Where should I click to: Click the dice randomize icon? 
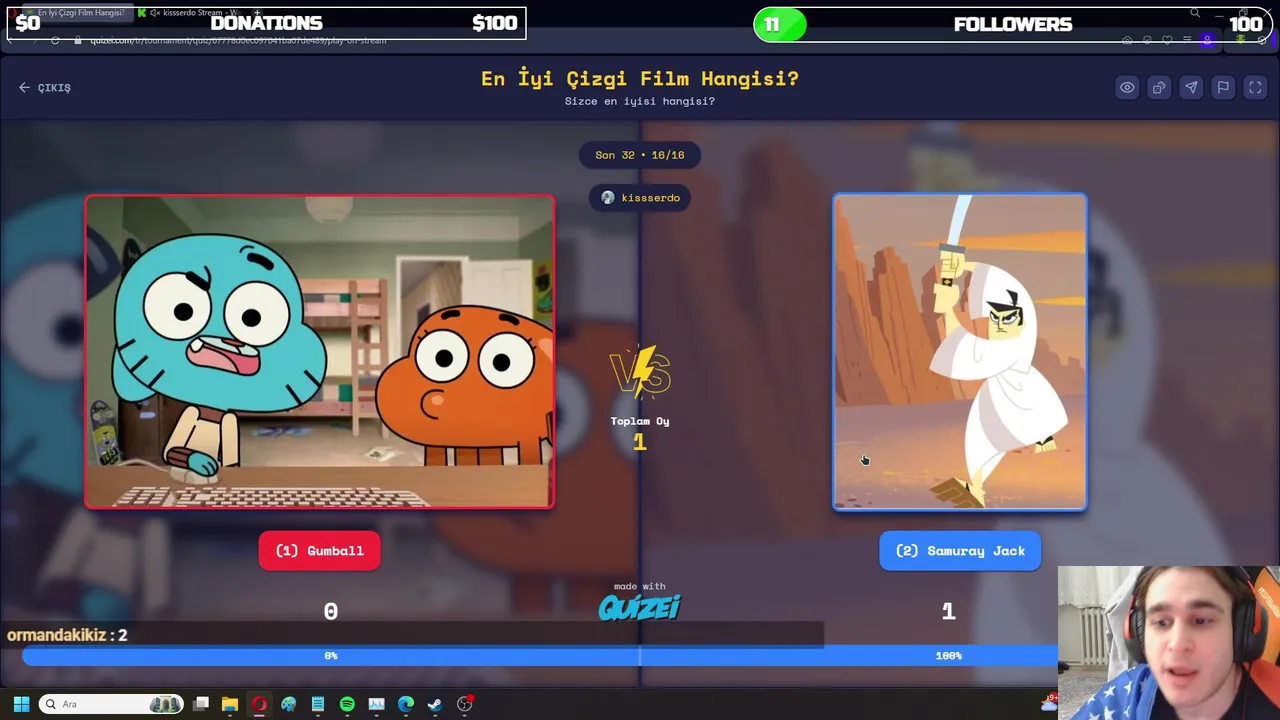[x=1159, y=88]
